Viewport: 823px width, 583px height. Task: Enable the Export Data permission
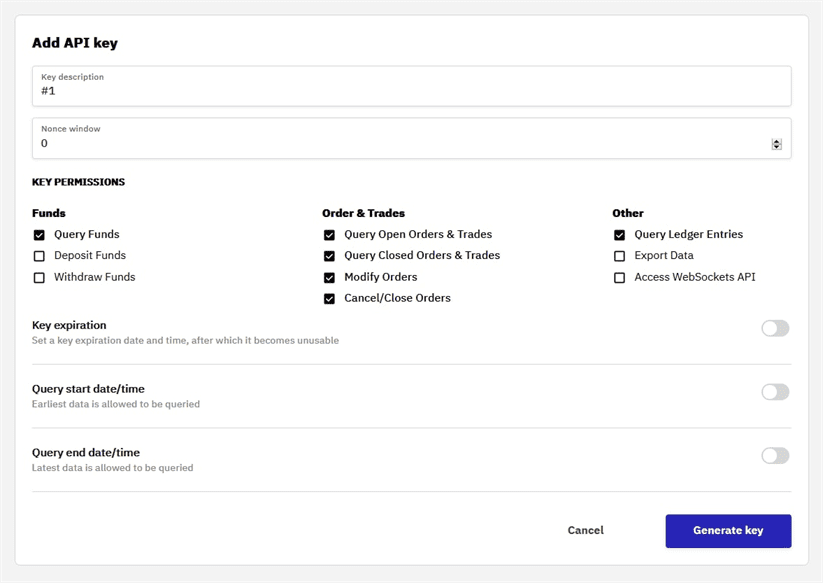[619, 256]
